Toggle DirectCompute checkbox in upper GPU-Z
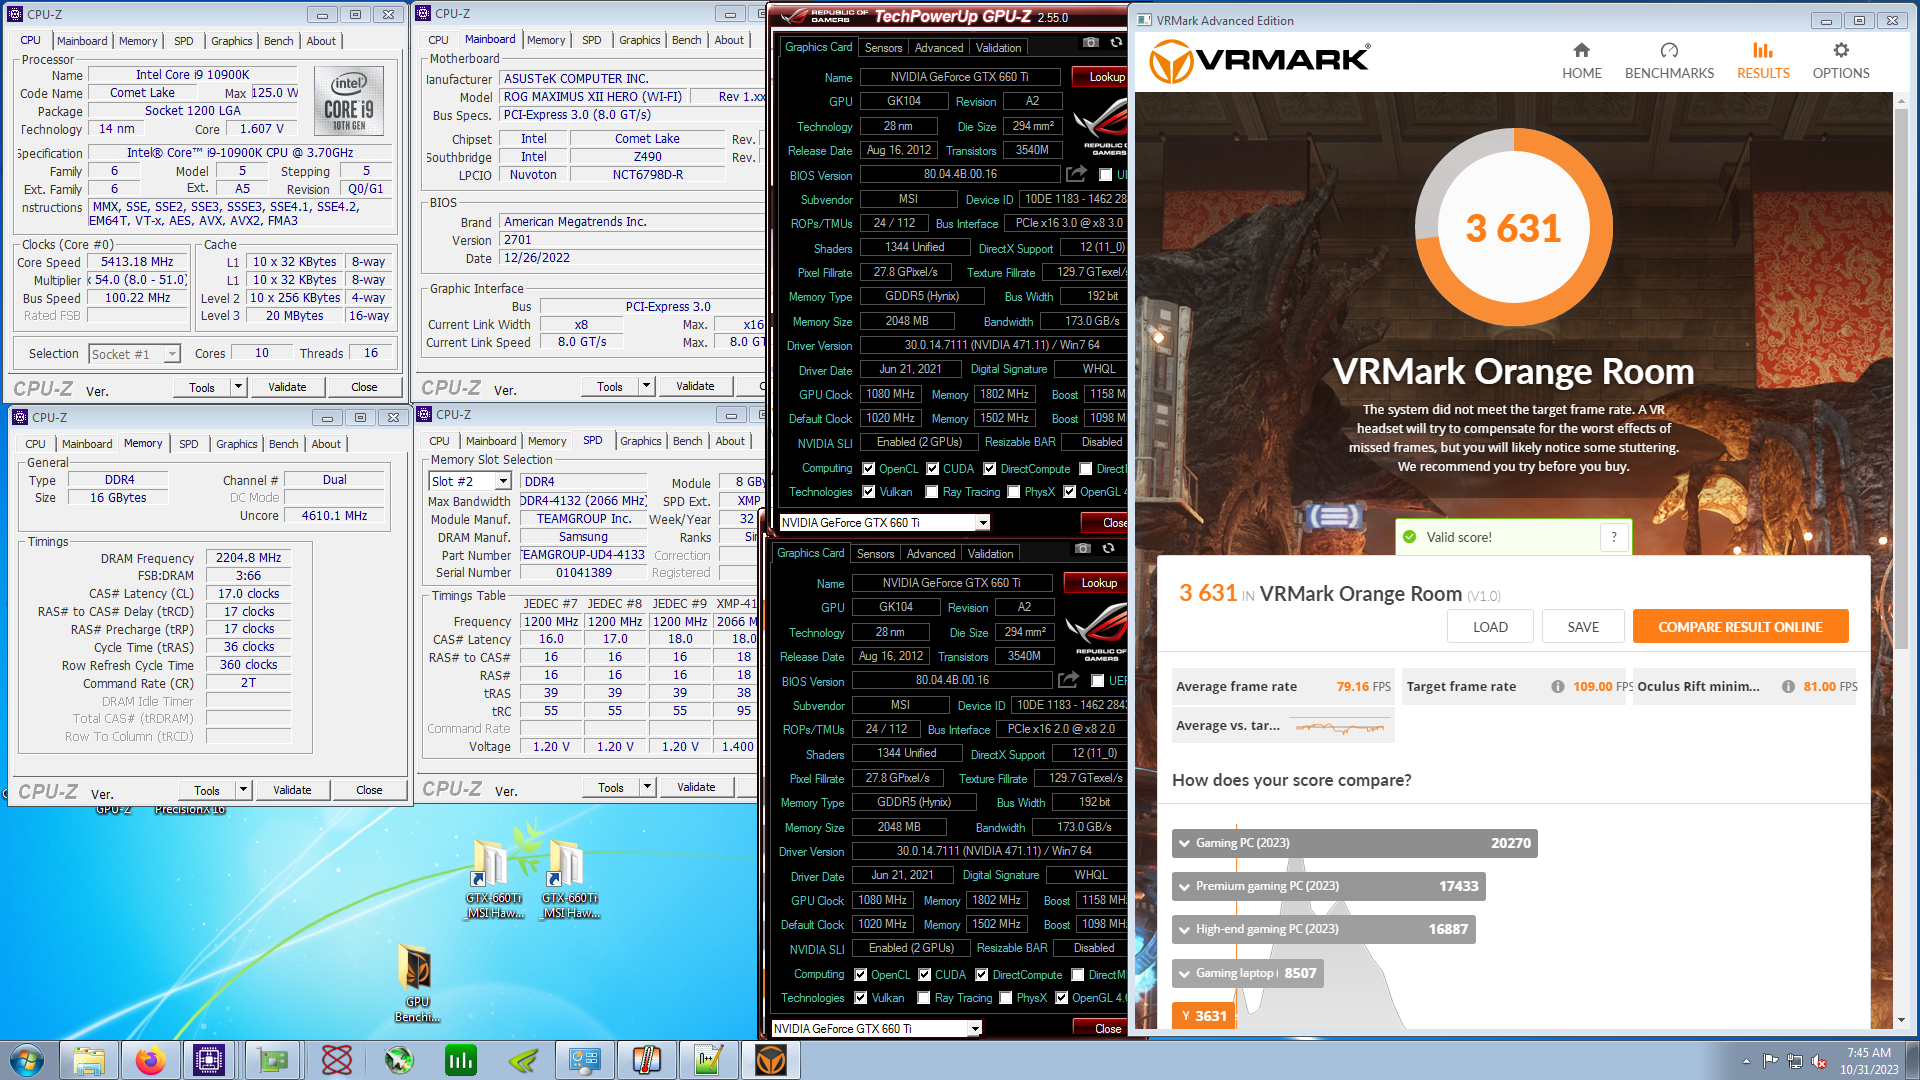Image resolution: width=1920 pixels, height=1080 pixels. click(990, 469)
